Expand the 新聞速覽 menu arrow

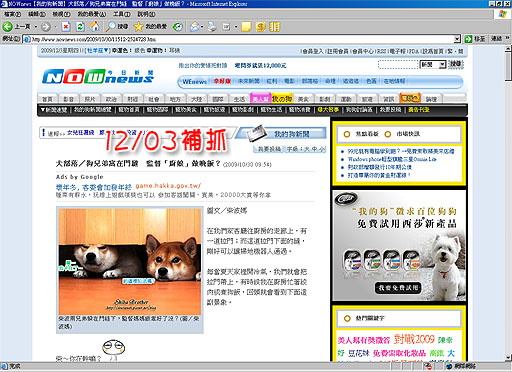[x=43, y=110]
